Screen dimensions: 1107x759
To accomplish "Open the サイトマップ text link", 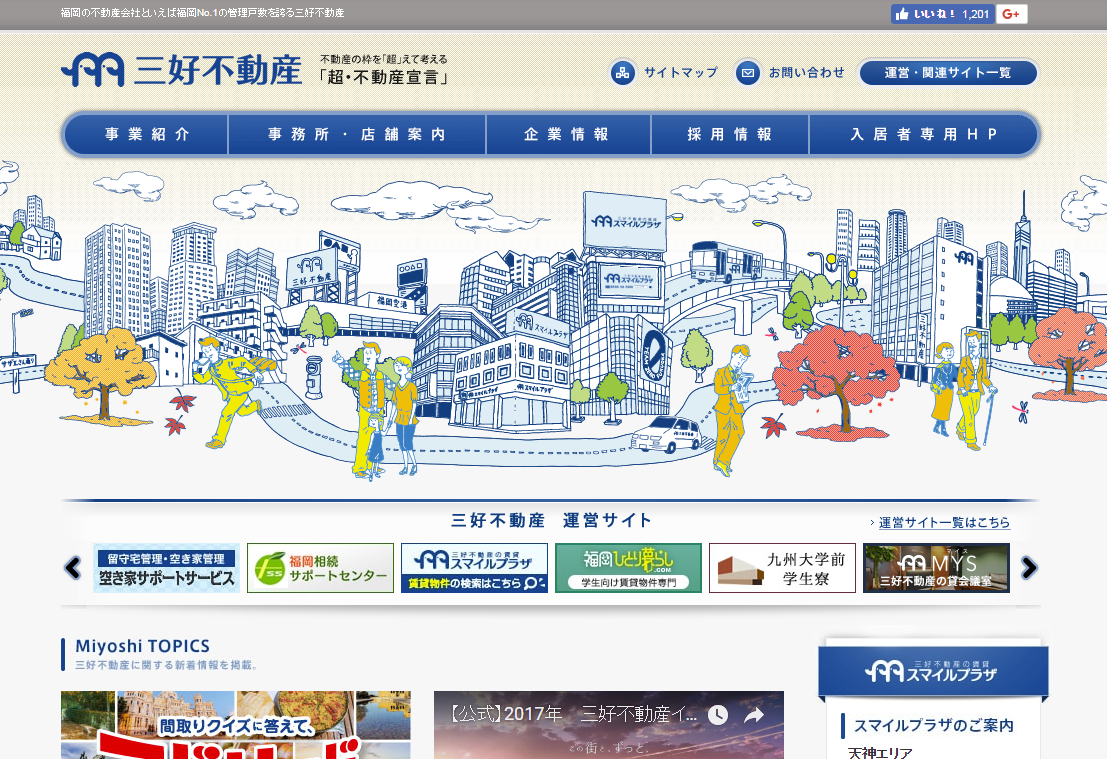I will pos(681,72).
